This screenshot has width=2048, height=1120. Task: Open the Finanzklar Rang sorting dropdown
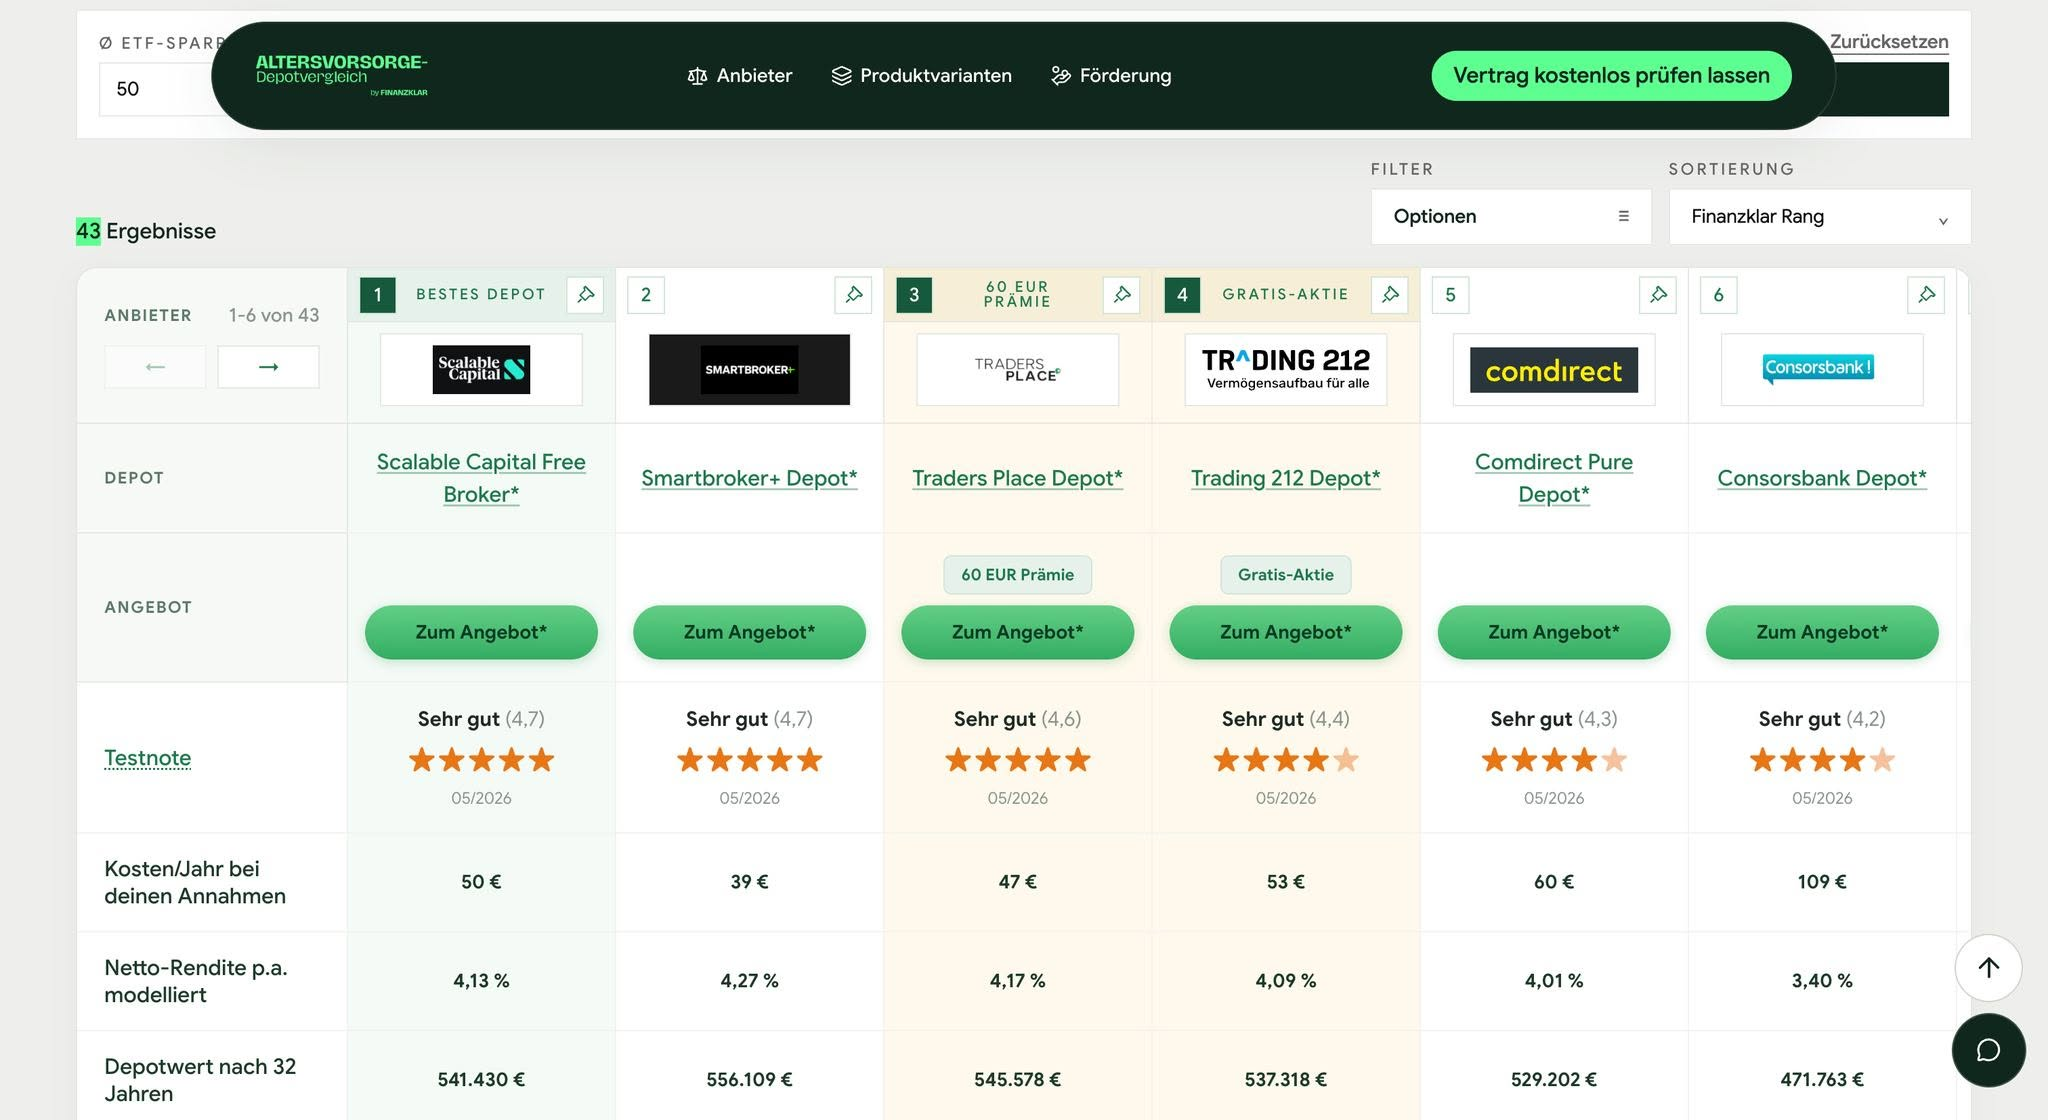point(1819,216)
